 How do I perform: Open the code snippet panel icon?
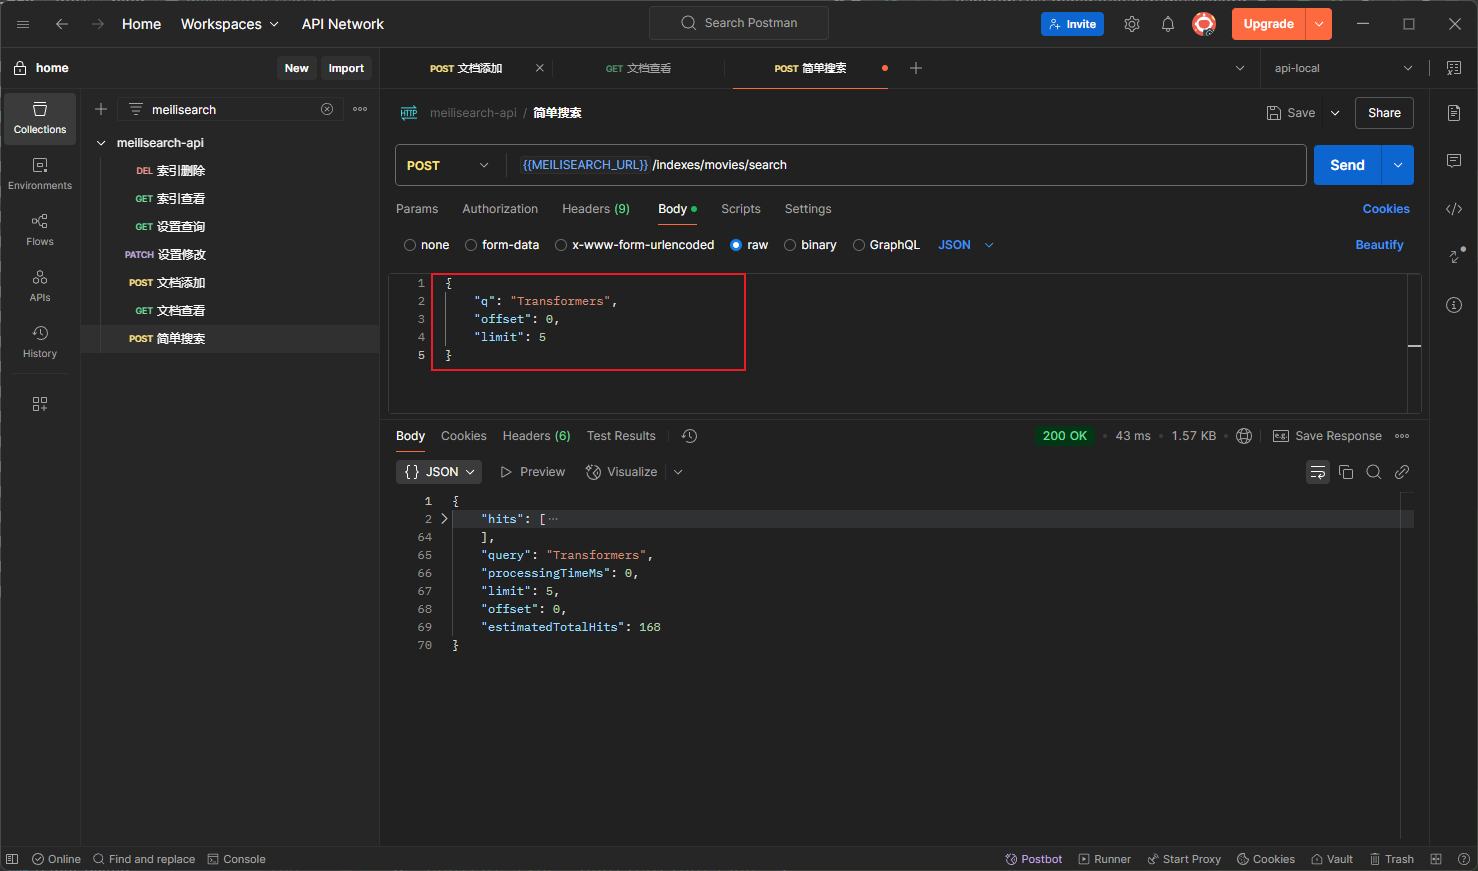1454,208
